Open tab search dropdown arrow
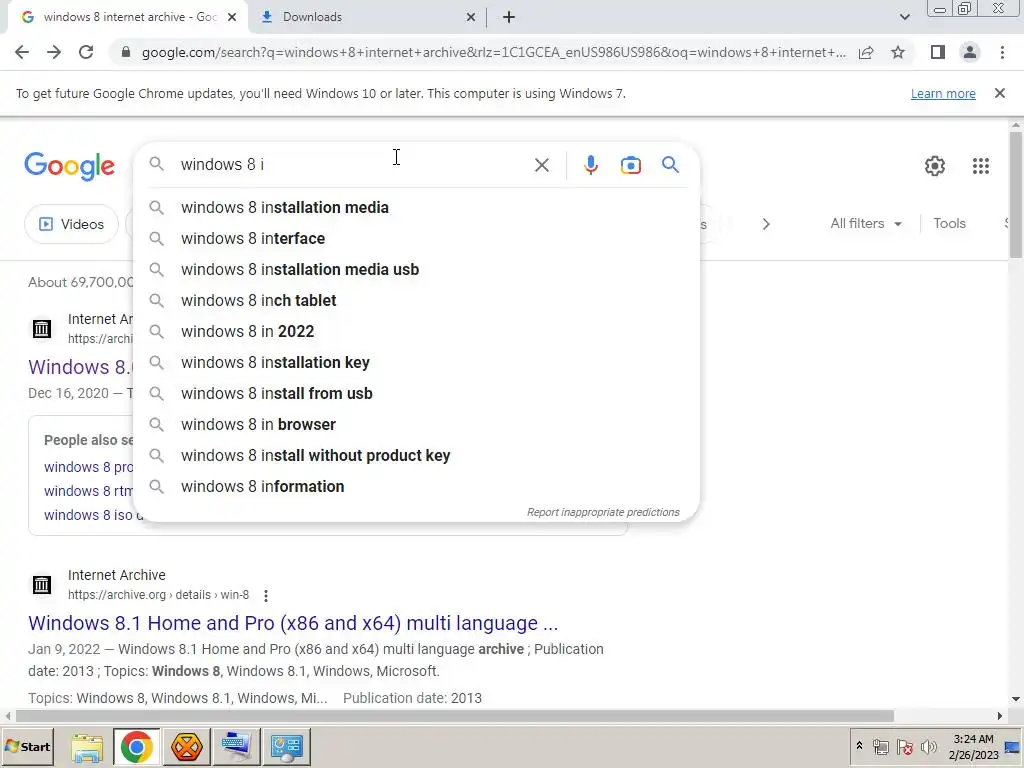Screen dimensions: 1024x768 pyautogui.click(x=904, y=17)
